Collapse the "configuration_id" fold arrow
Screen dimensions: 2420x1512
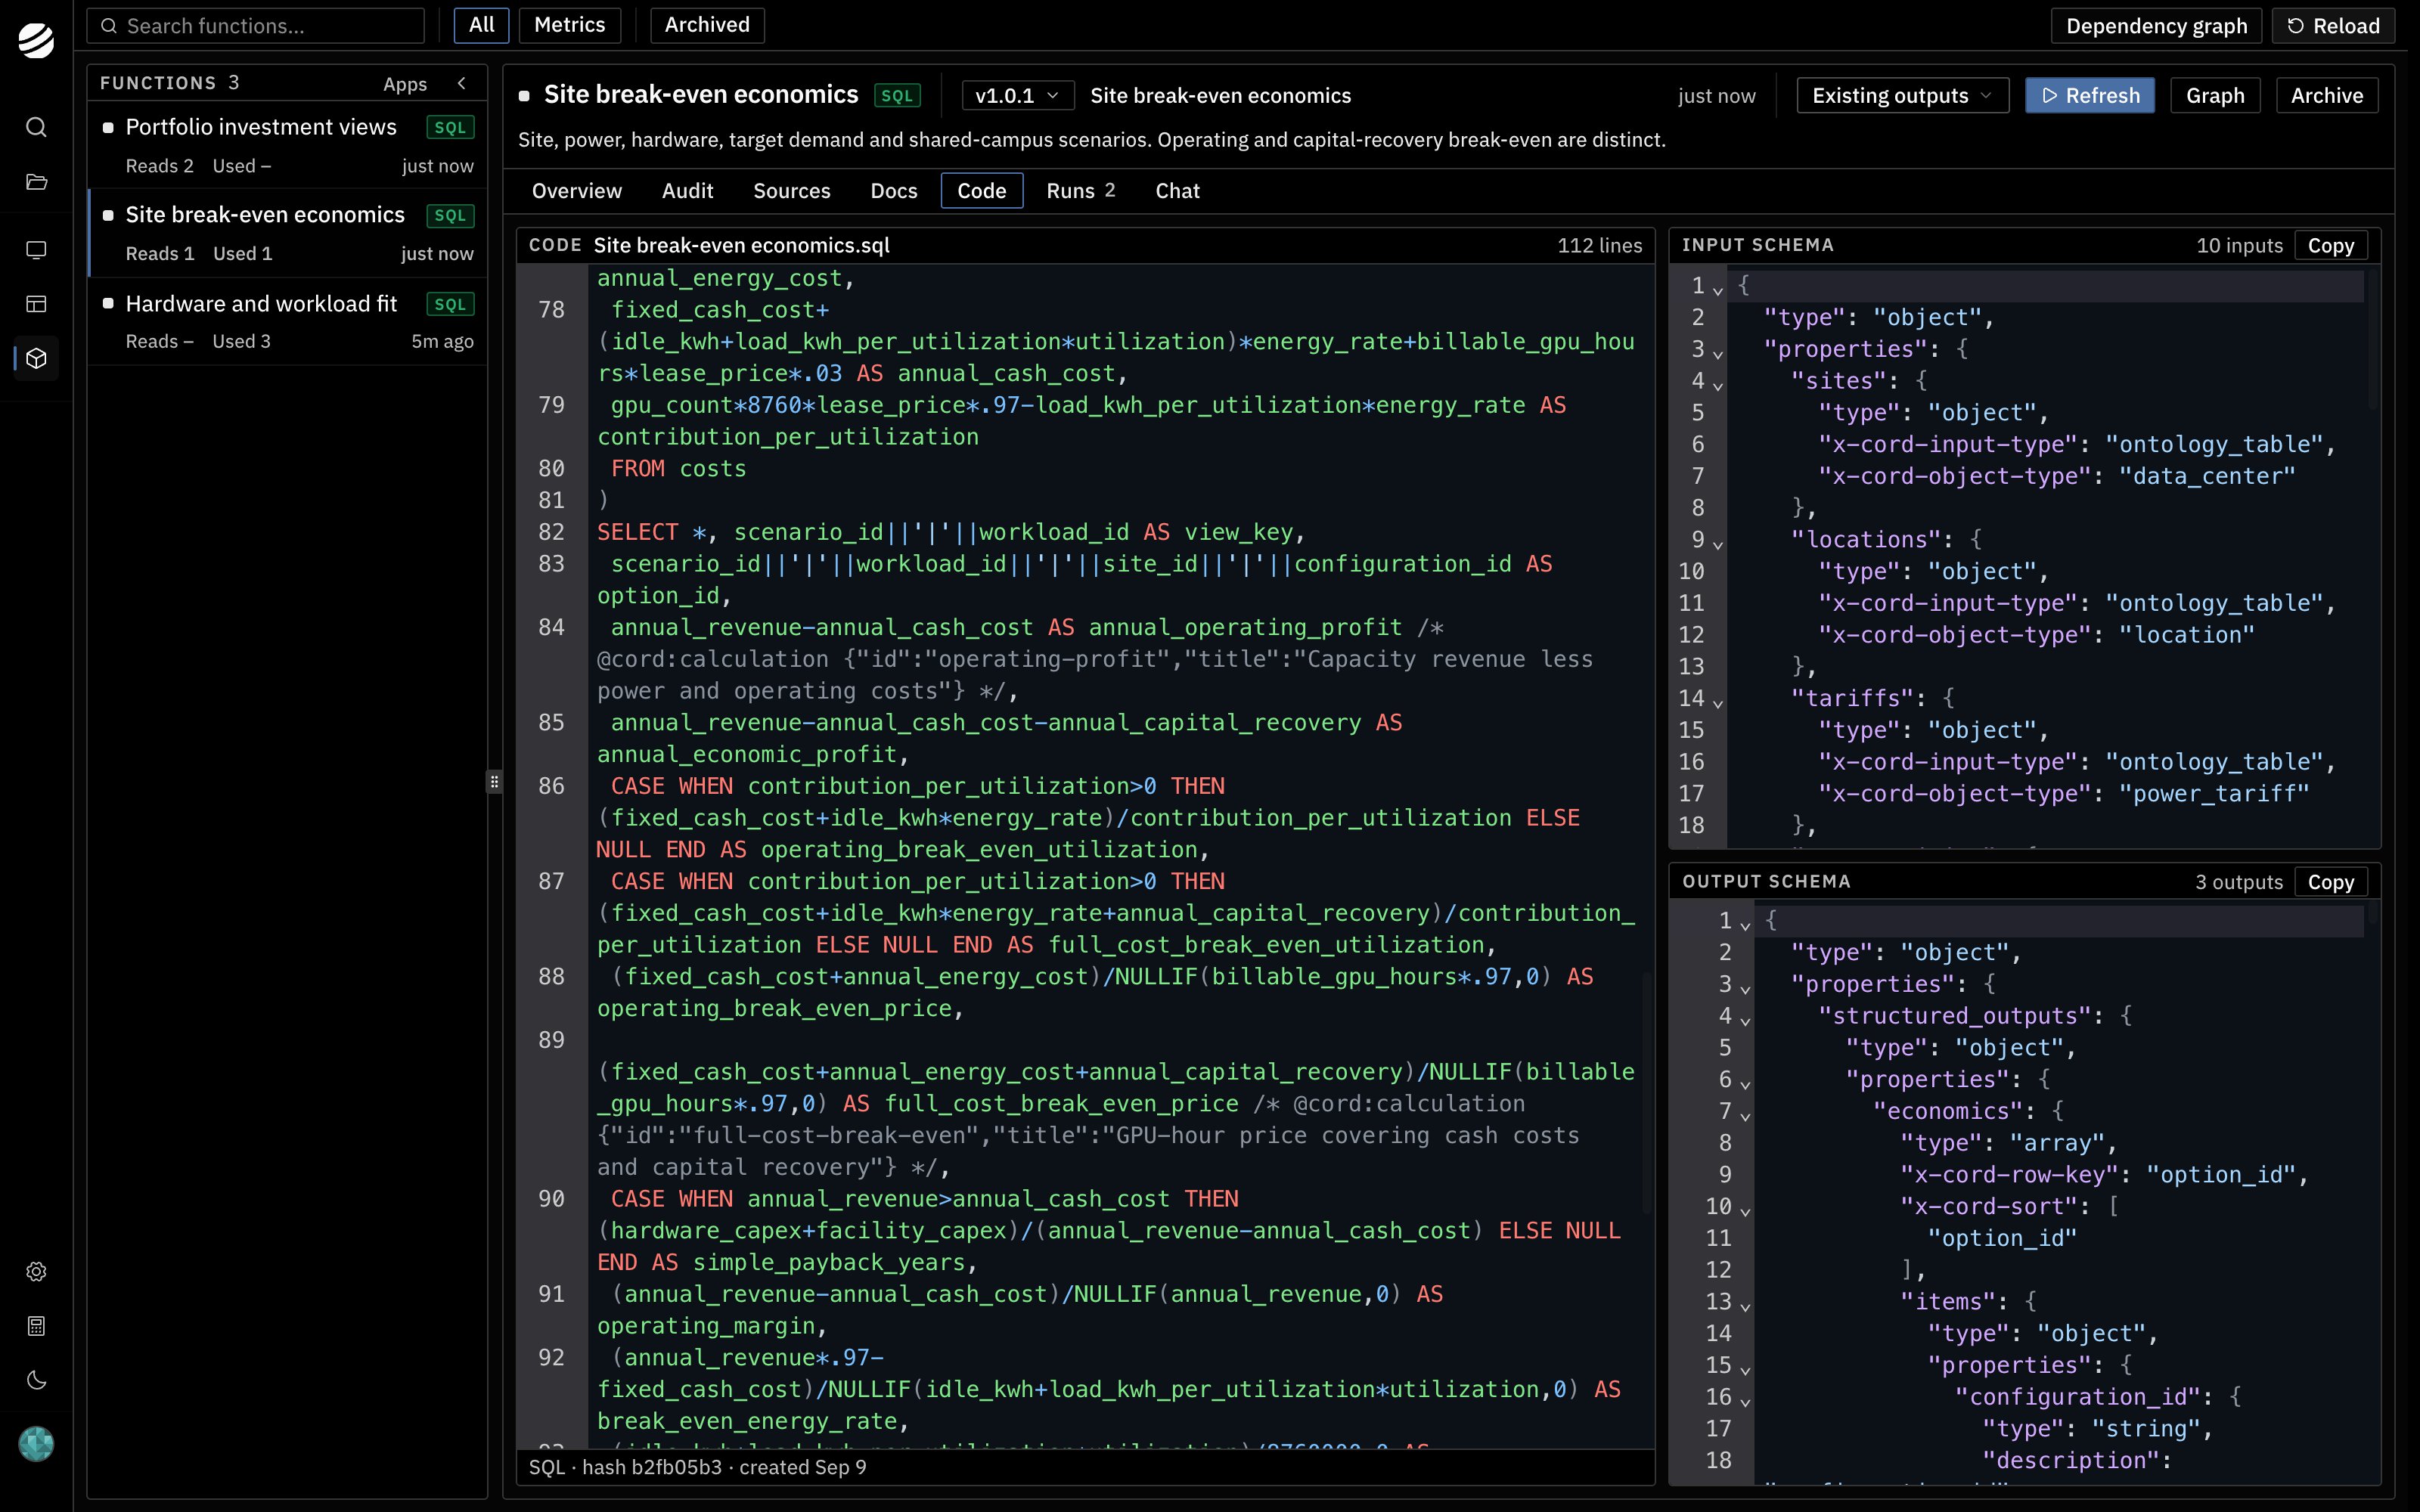tap(1745, 1401)
